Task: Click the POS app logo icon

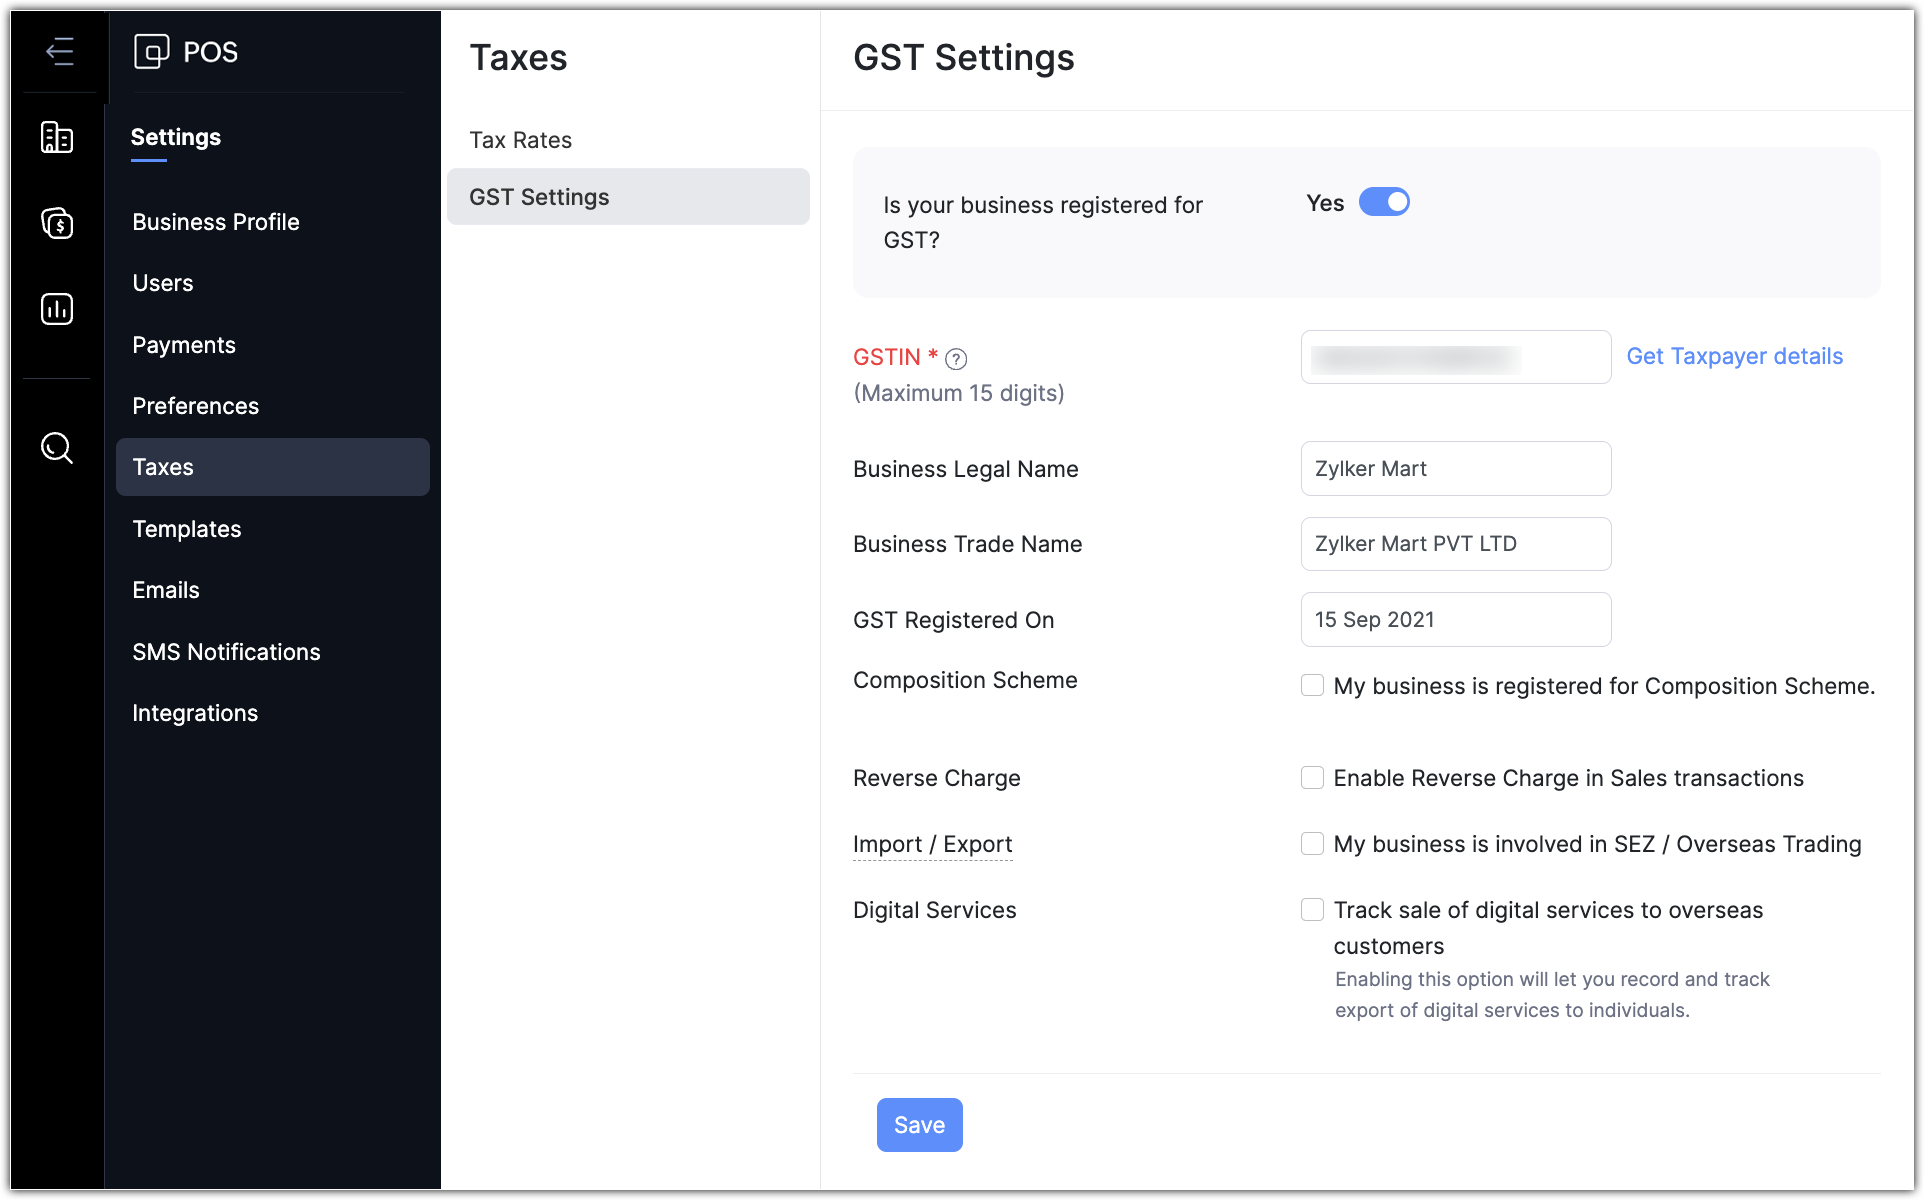Action: (151, 51)
